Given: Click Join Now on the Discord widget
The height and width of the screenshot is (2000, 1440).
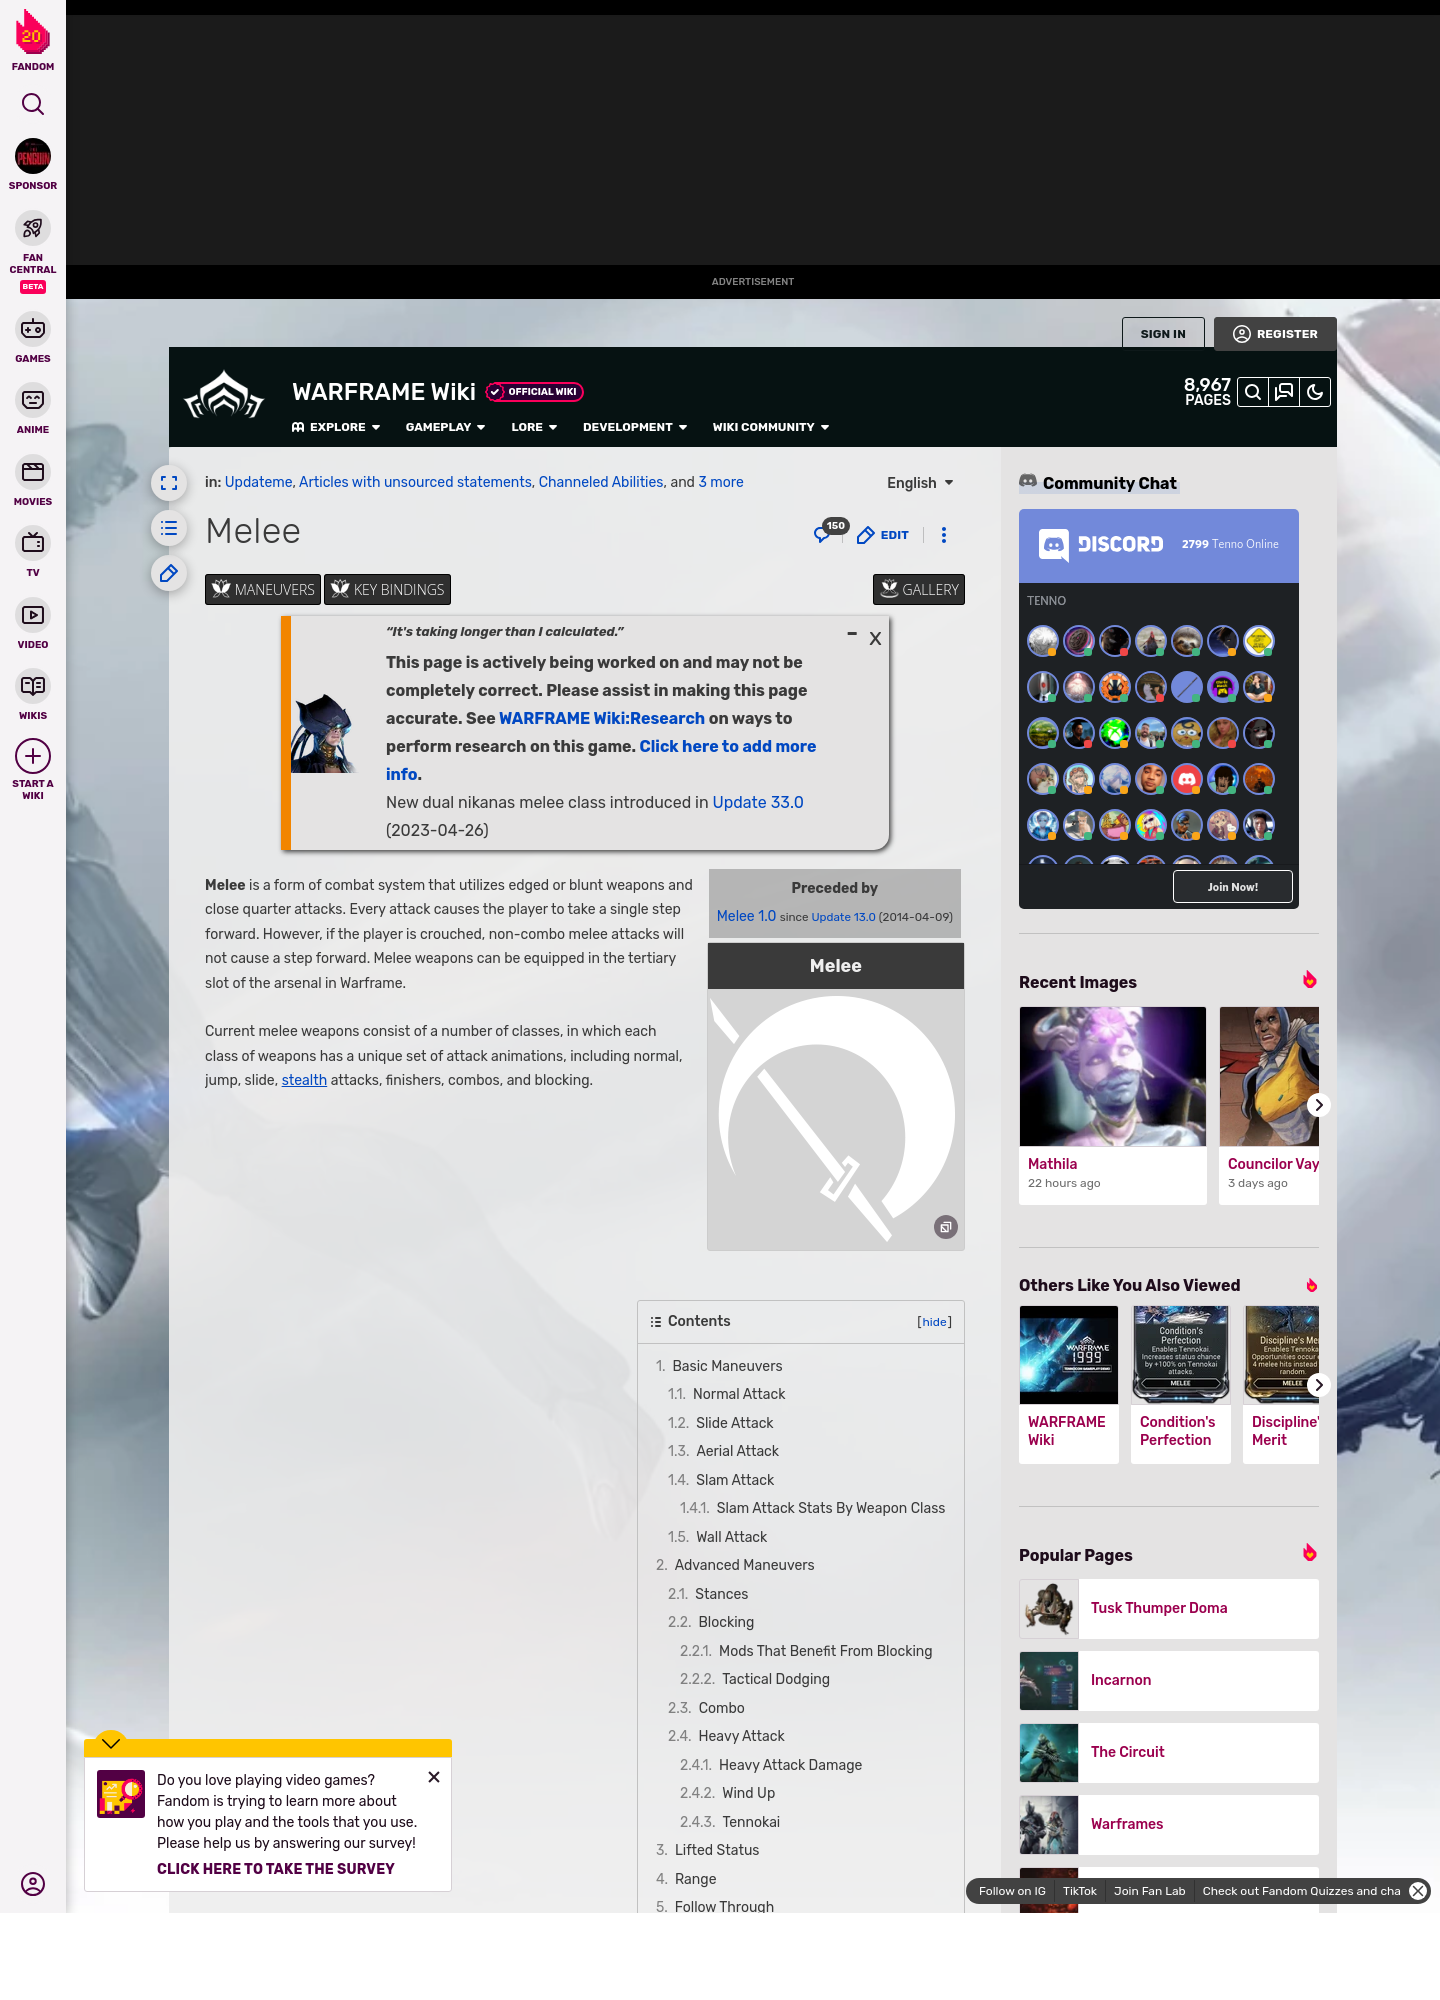Looking at the screenshot, I should (x=1233, y=887).
